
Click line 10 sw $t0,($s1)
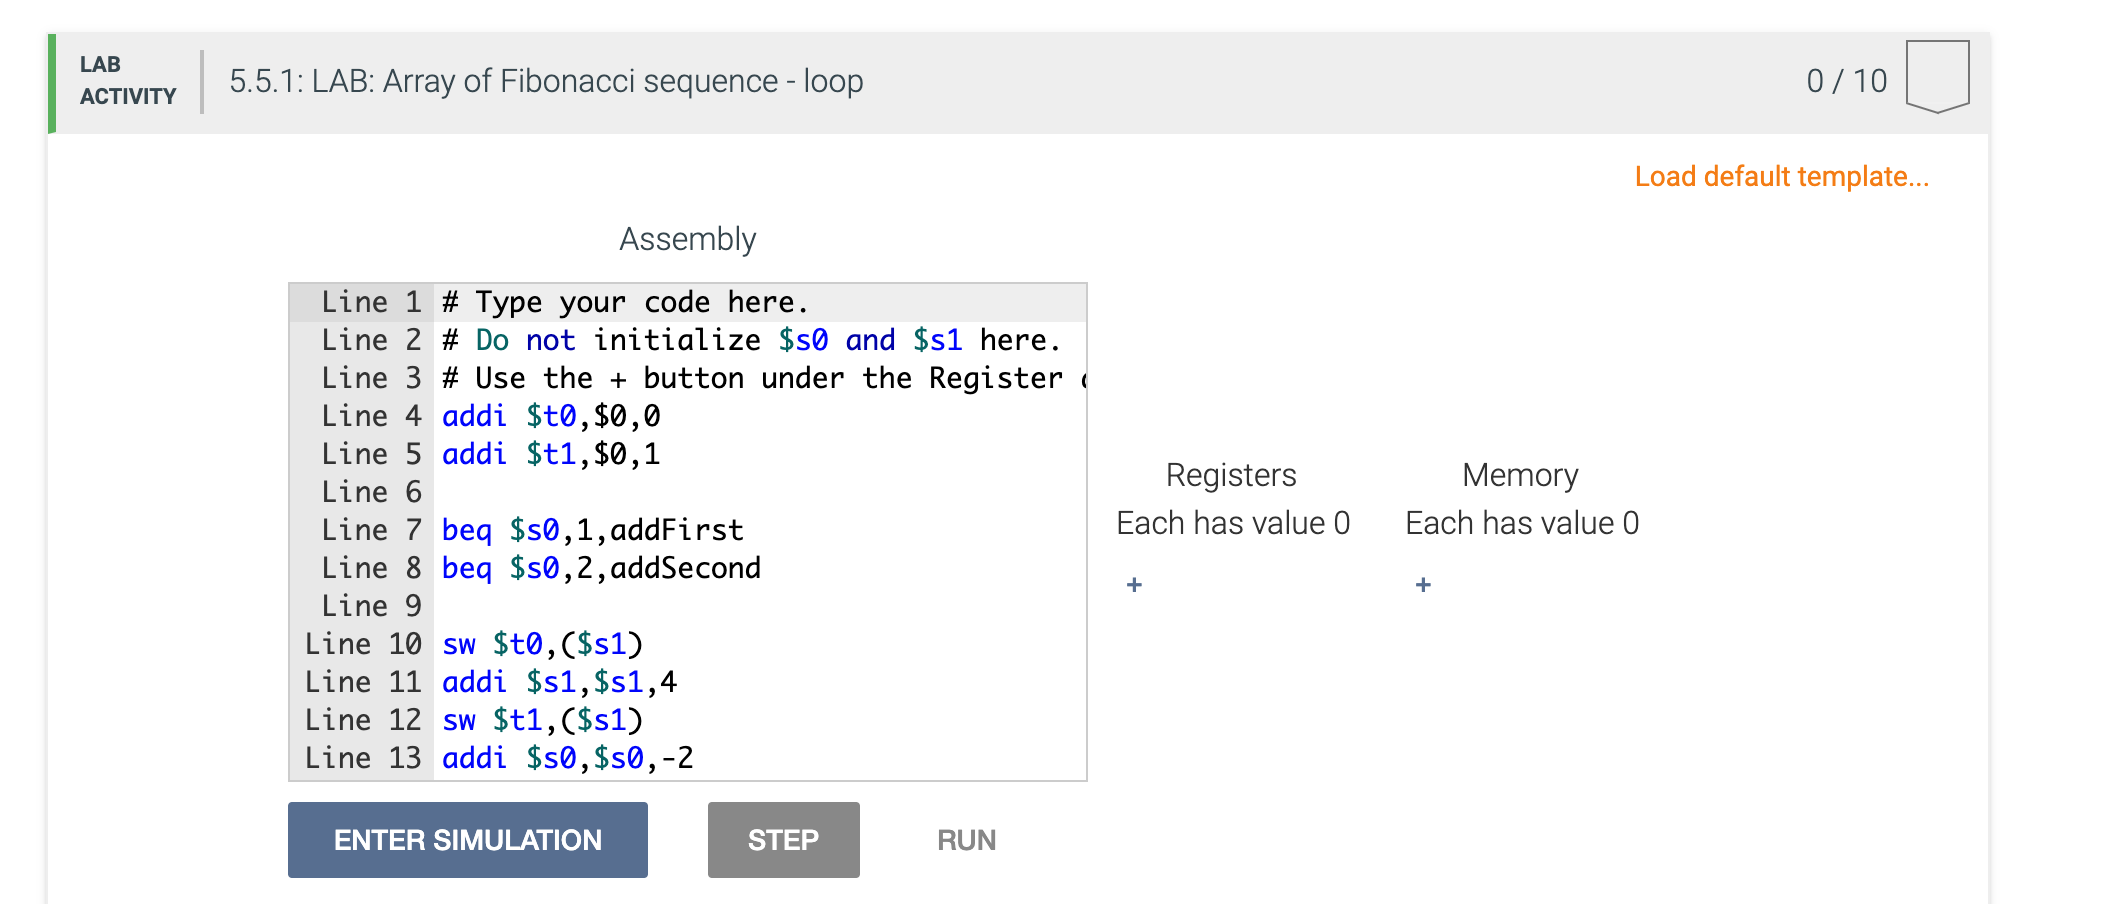coord(542,644)
